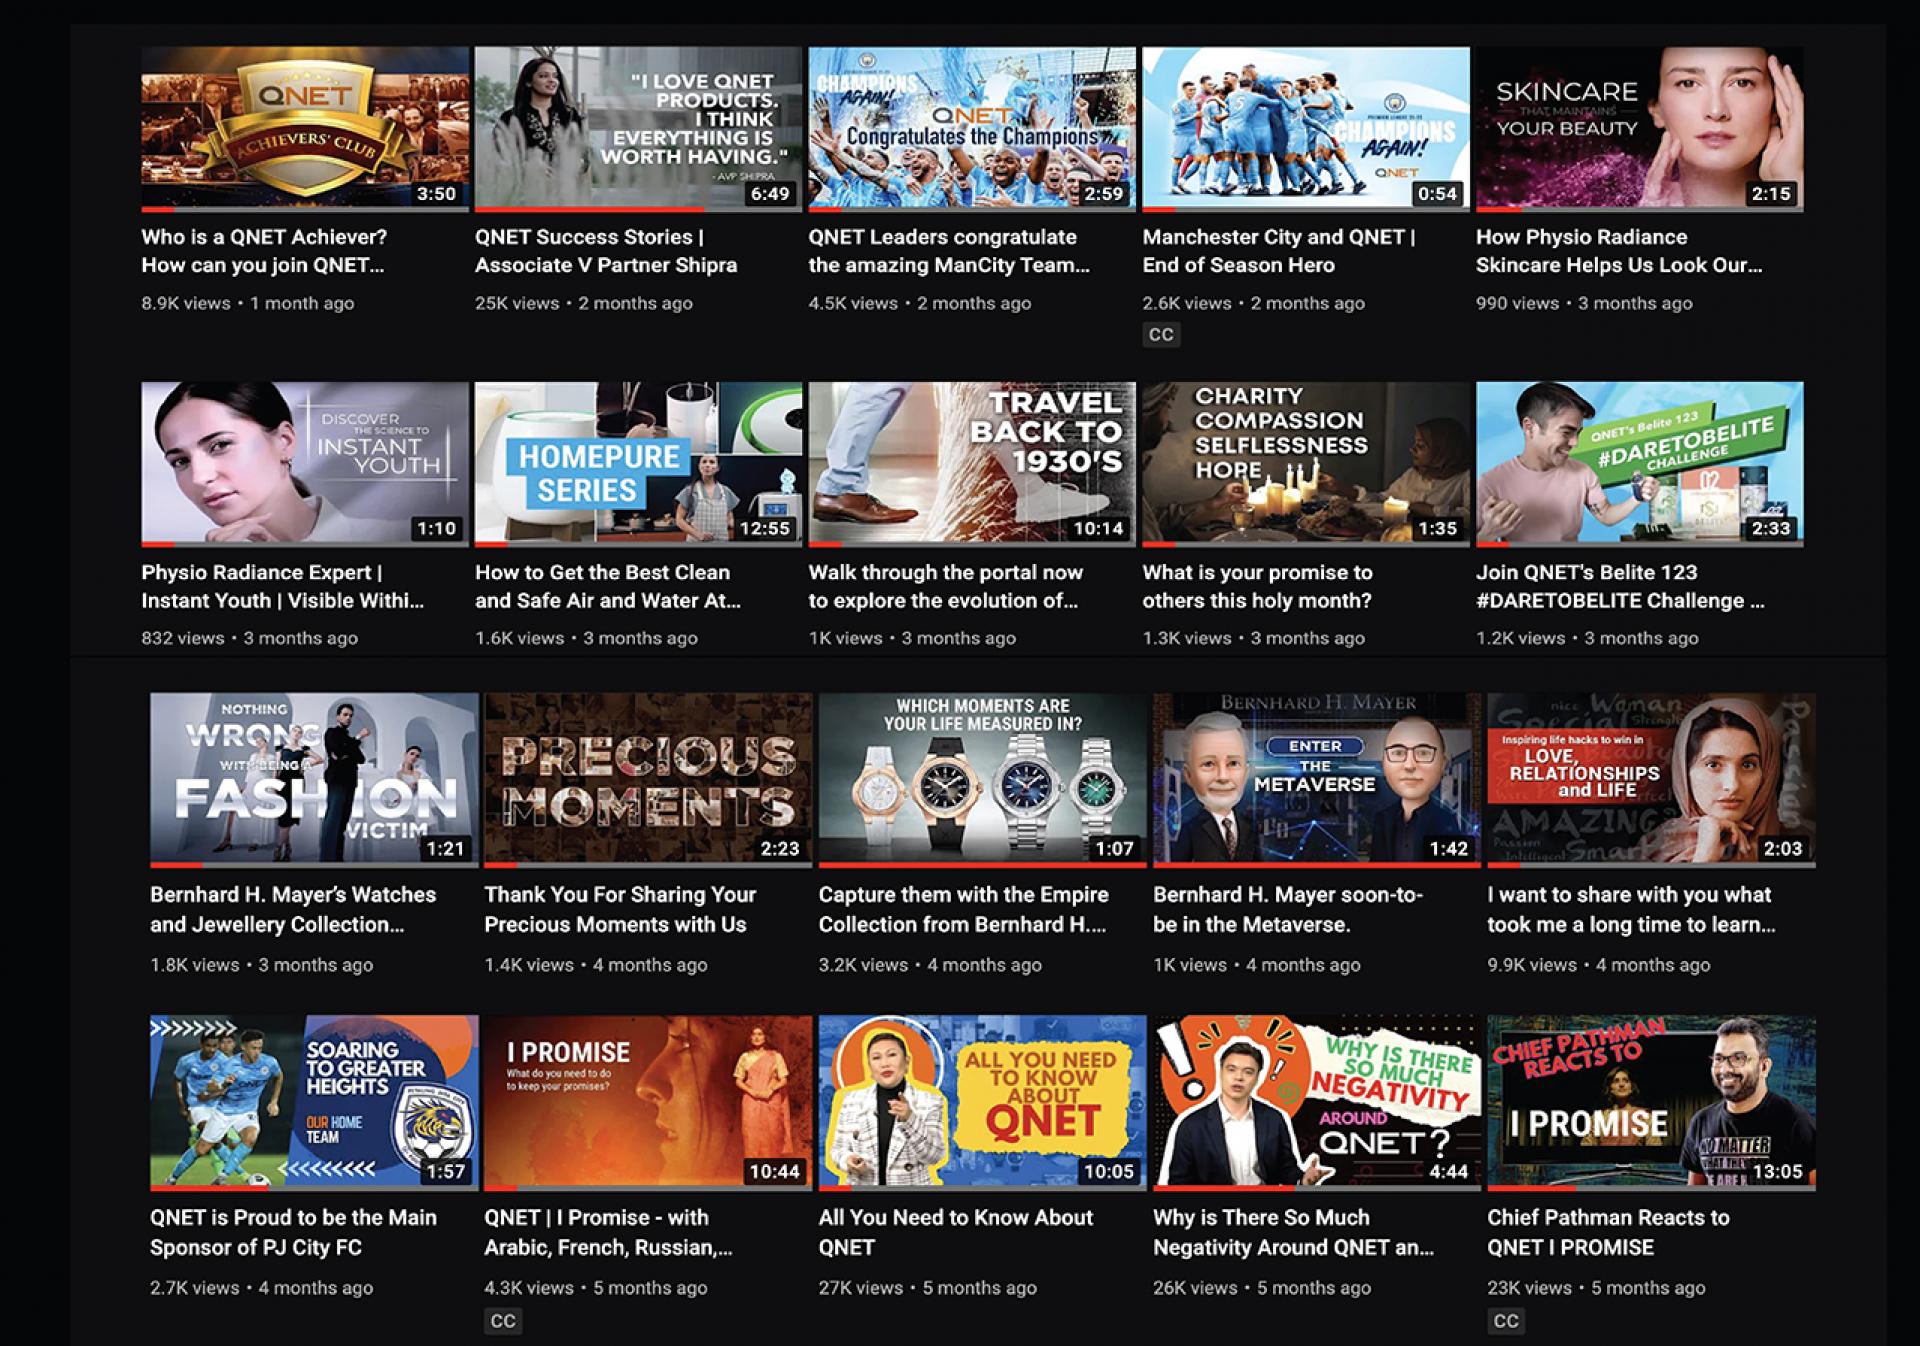Viewport: 1920px width, 1346px height.
Task: Open 'QNET Success Stories' video title
Action: (606, 251)
